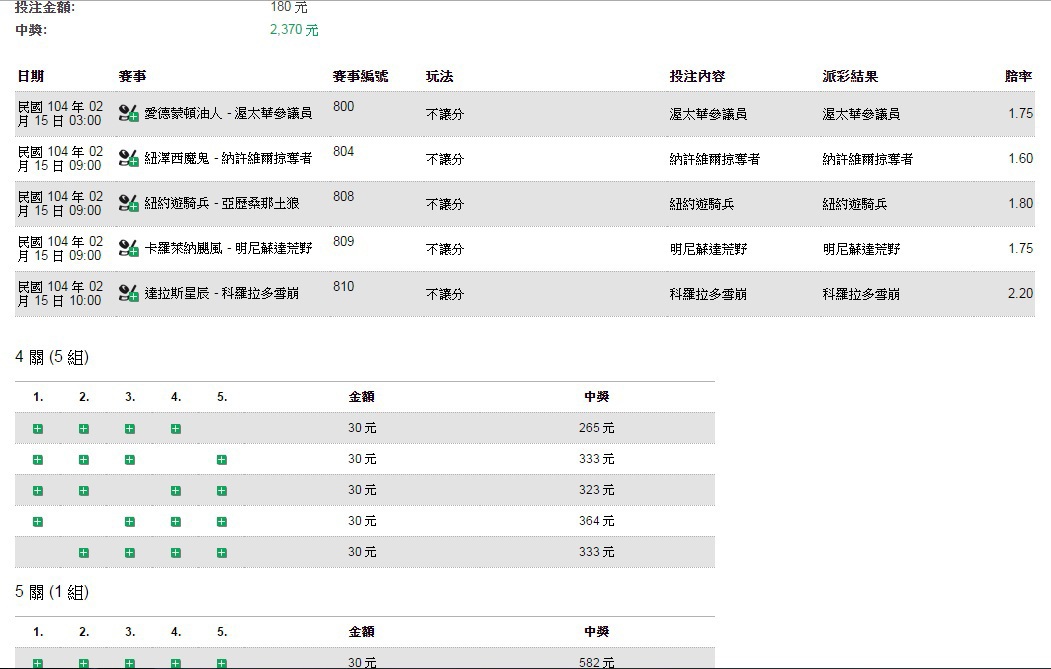Viewport: 1051px width, 669px height.
Task: Click 科羅拉多雪崩 in 投注內容 column
Action: point(708,294)
